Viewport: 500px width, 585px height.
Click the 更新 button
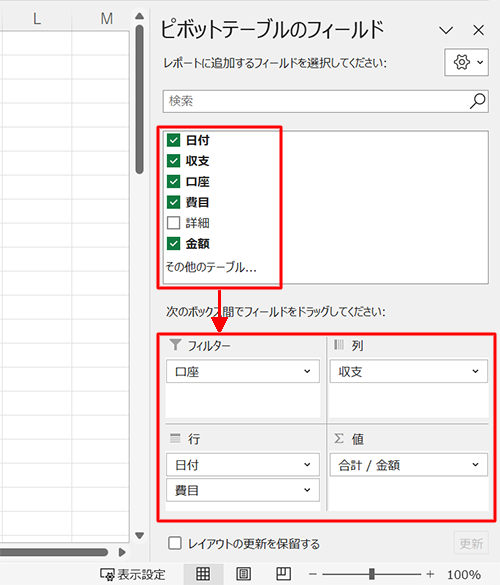pos(471,543)
